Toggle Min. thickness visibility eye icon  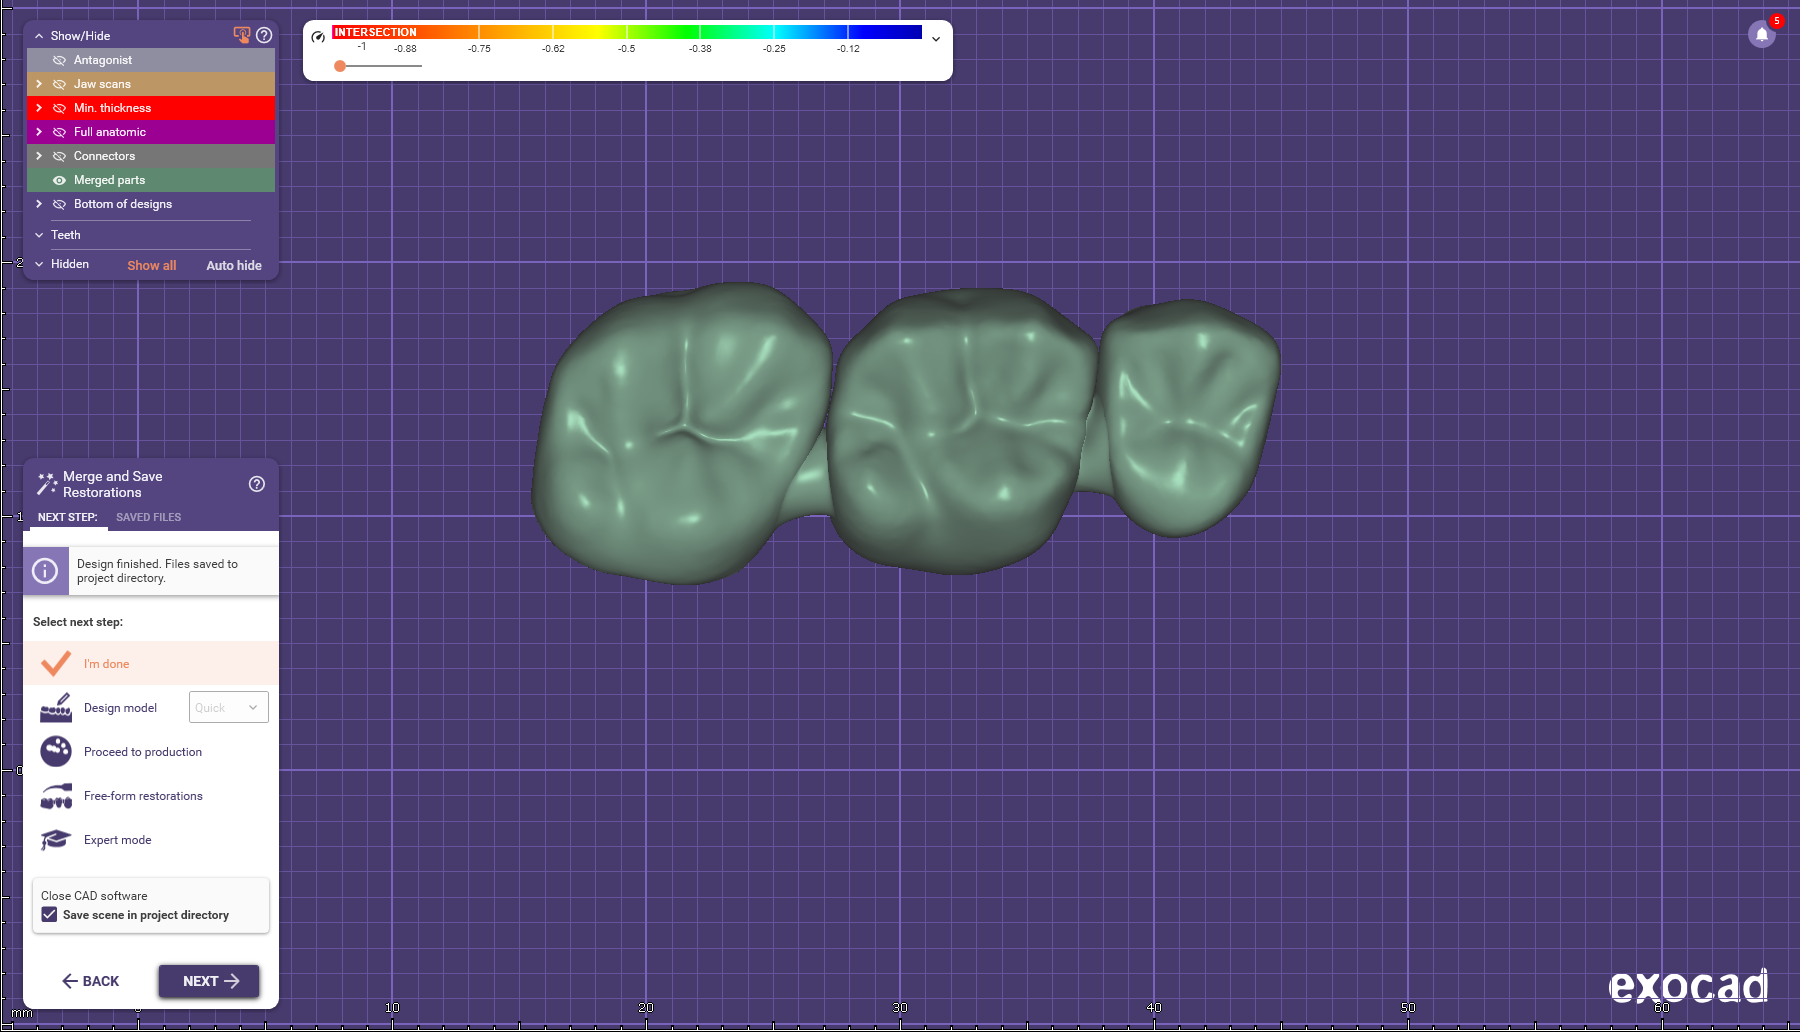[x=59, y=108]
